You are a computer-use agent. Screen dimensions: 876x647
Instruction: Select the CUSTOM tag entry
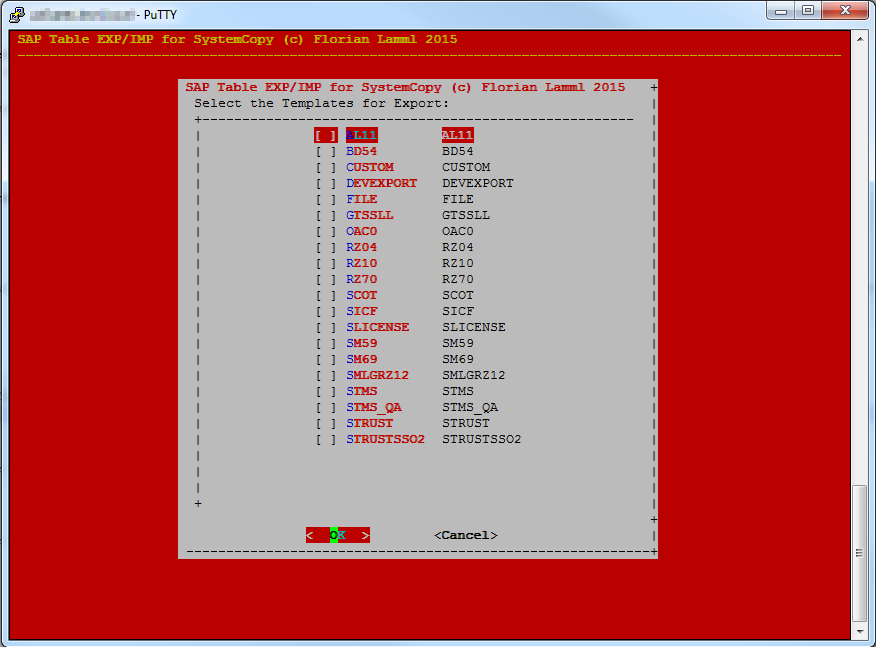tap(370, 167)
